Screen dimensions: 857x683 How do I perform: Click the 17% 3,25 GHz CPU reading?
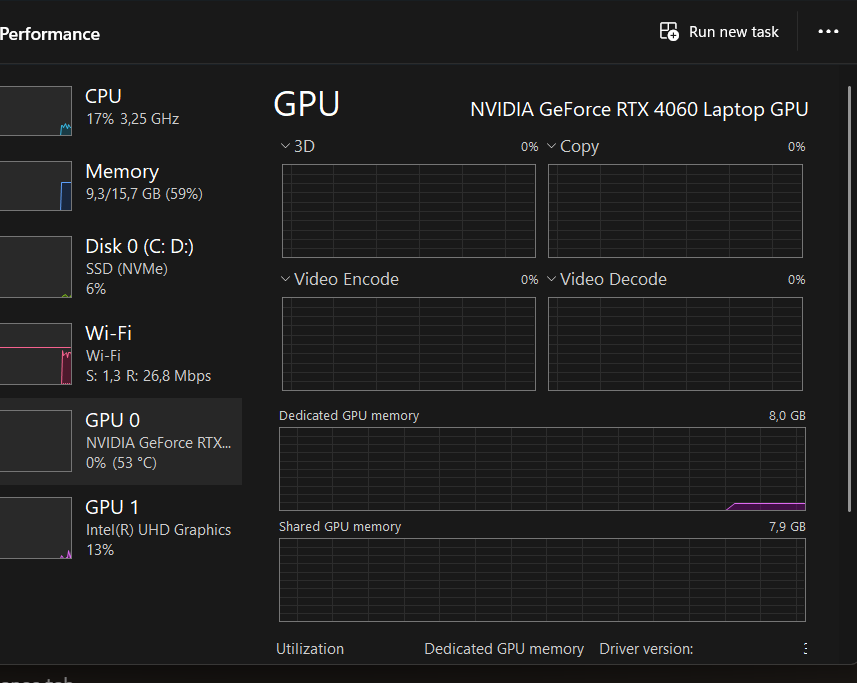coord(132,119)
